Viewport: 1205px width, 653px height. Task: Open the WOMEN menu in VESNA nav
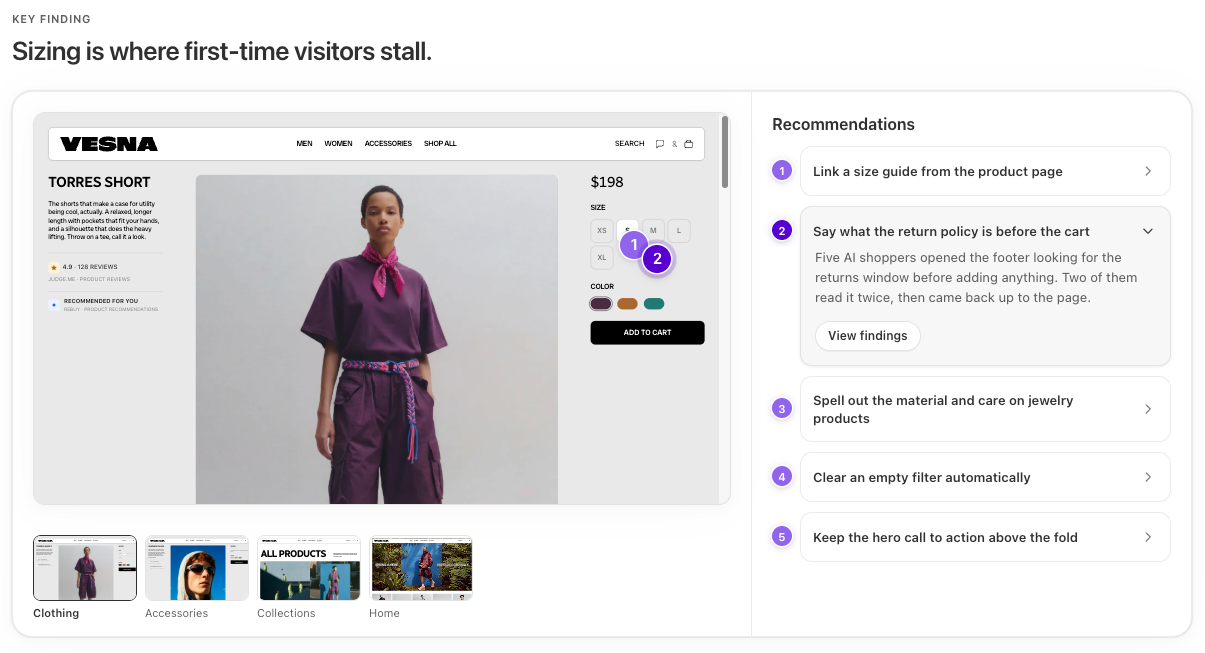click(x=338, y=144)
